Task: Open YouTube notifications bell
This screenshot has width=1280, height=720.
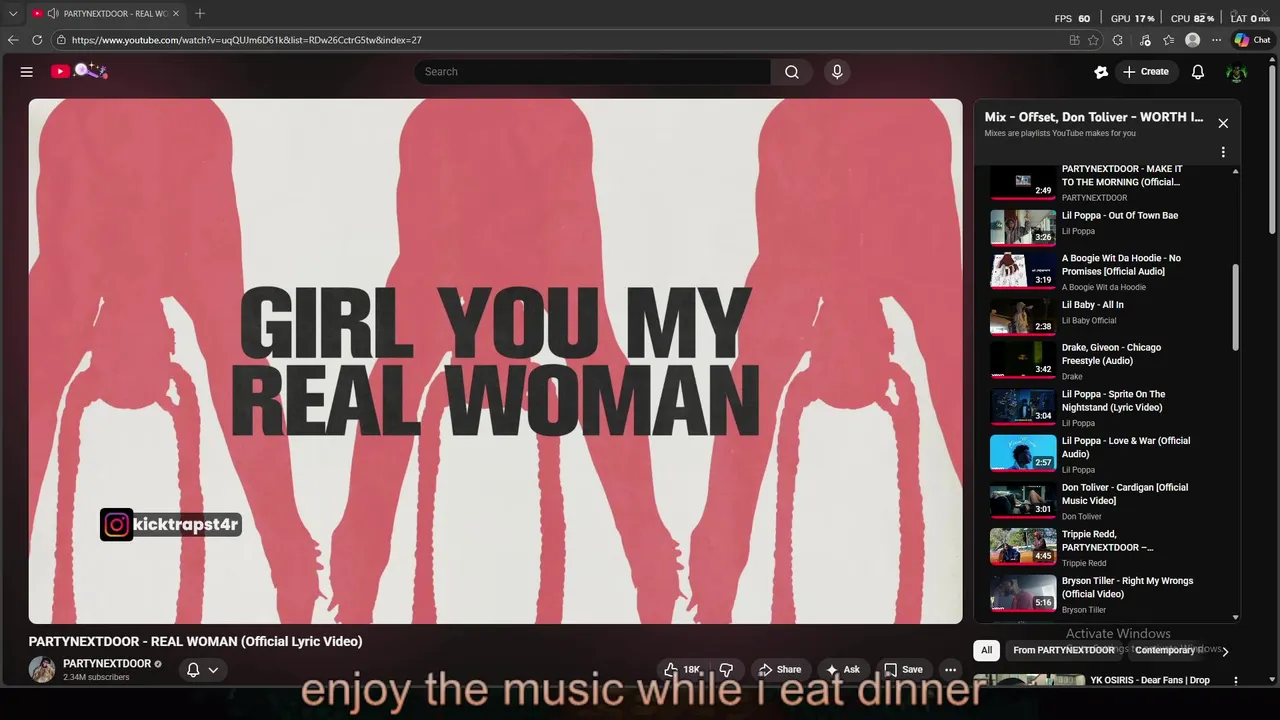Action: [x=1198, y=72]
